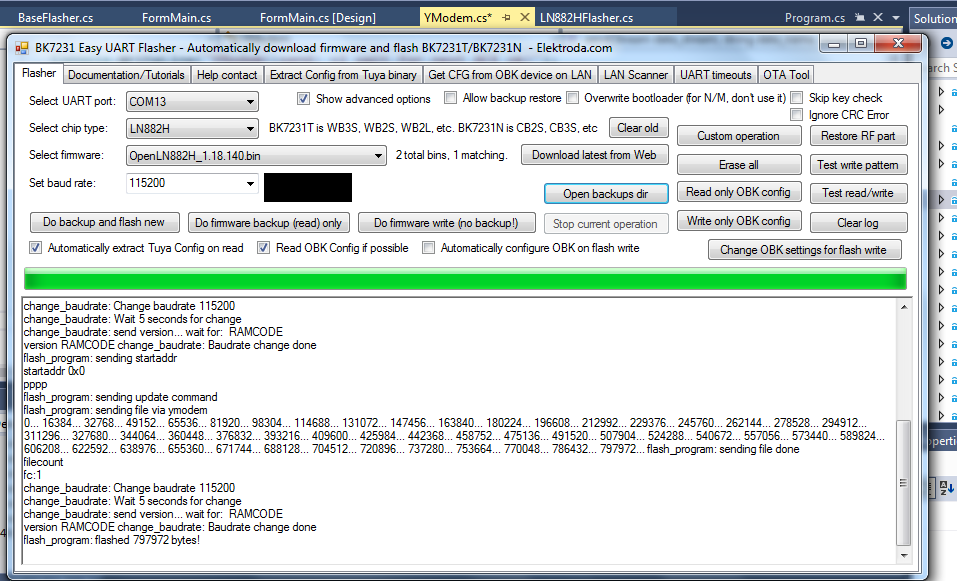Click the BK7231 Easy UART Flasher app icon
This screenshot has height=581, width=957.
22,48
